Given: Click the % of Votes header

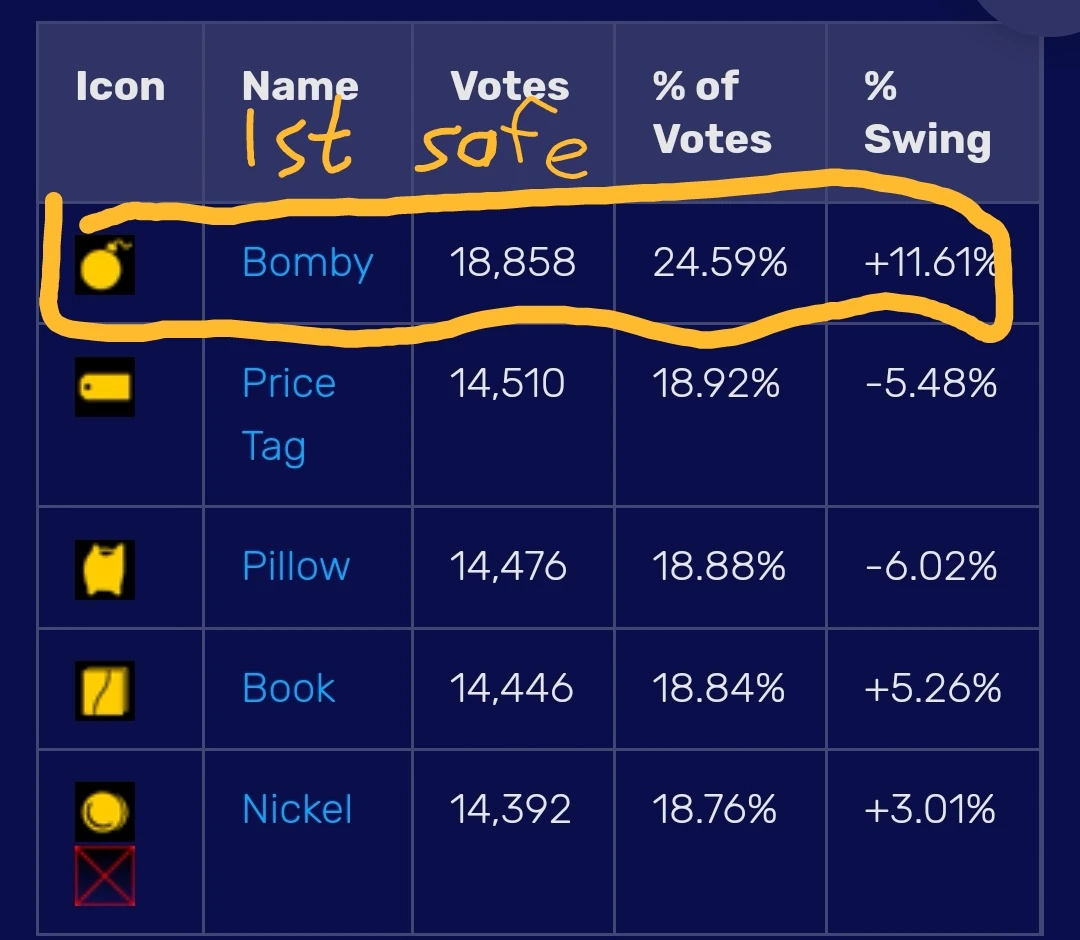Looking at the screenshot, I should click(712, 112).
